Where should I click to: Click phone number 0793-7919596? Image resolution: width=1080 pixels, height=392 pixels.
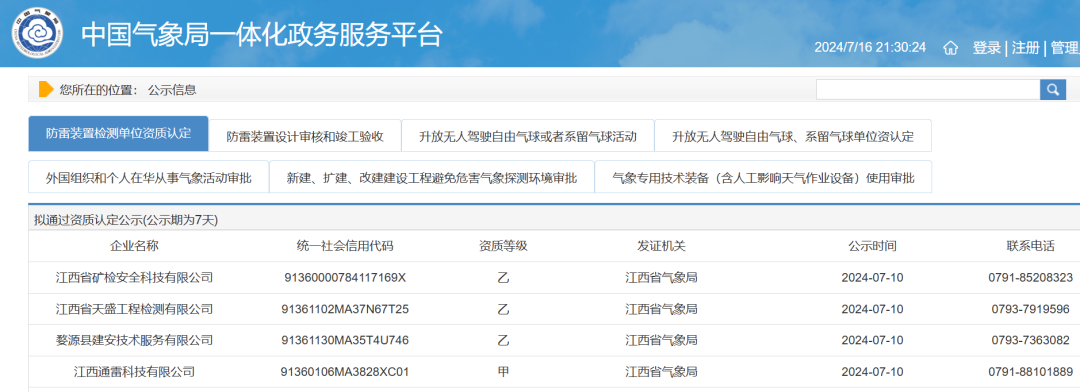point(1030,309)
